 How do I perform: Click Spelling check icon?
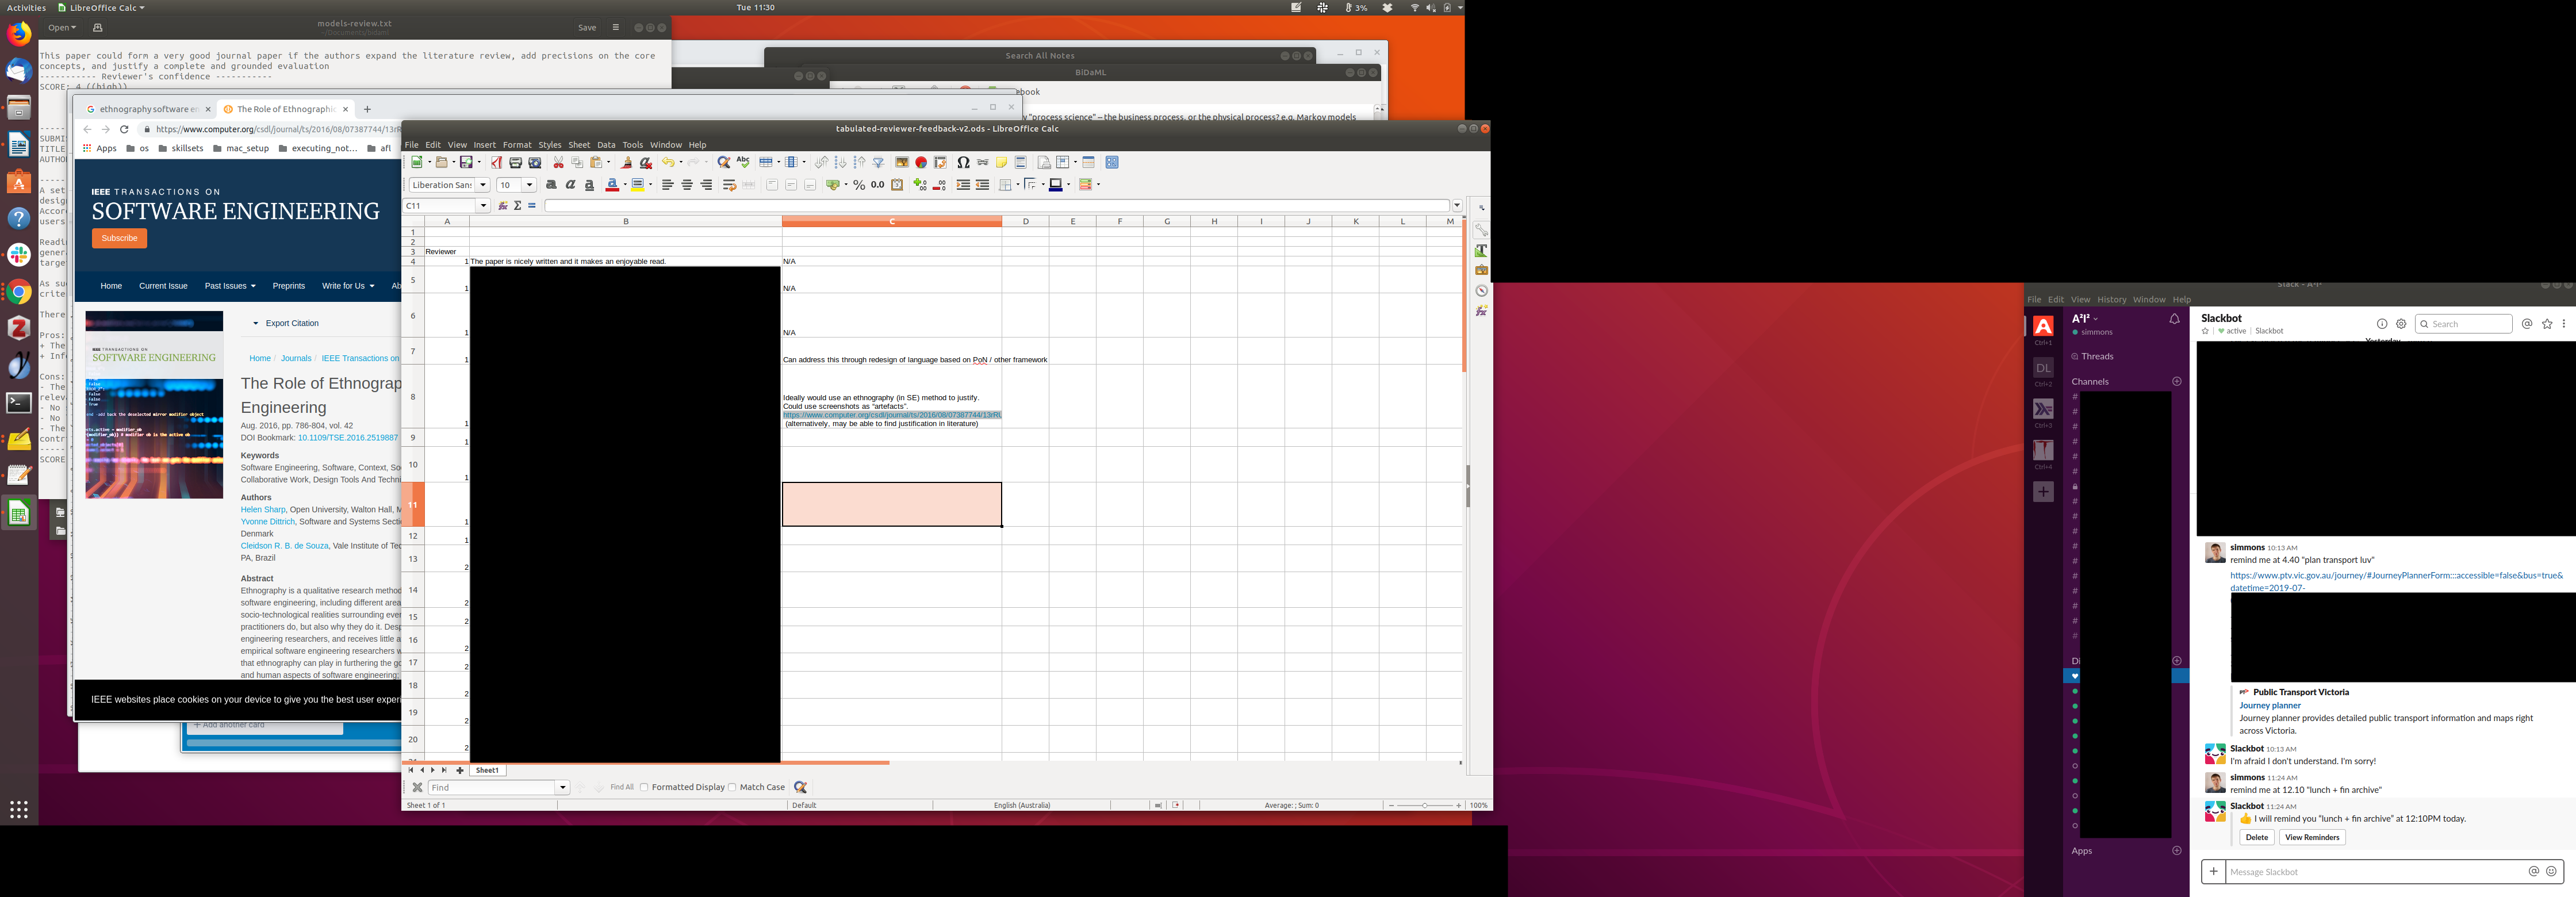tap(743, 162)
